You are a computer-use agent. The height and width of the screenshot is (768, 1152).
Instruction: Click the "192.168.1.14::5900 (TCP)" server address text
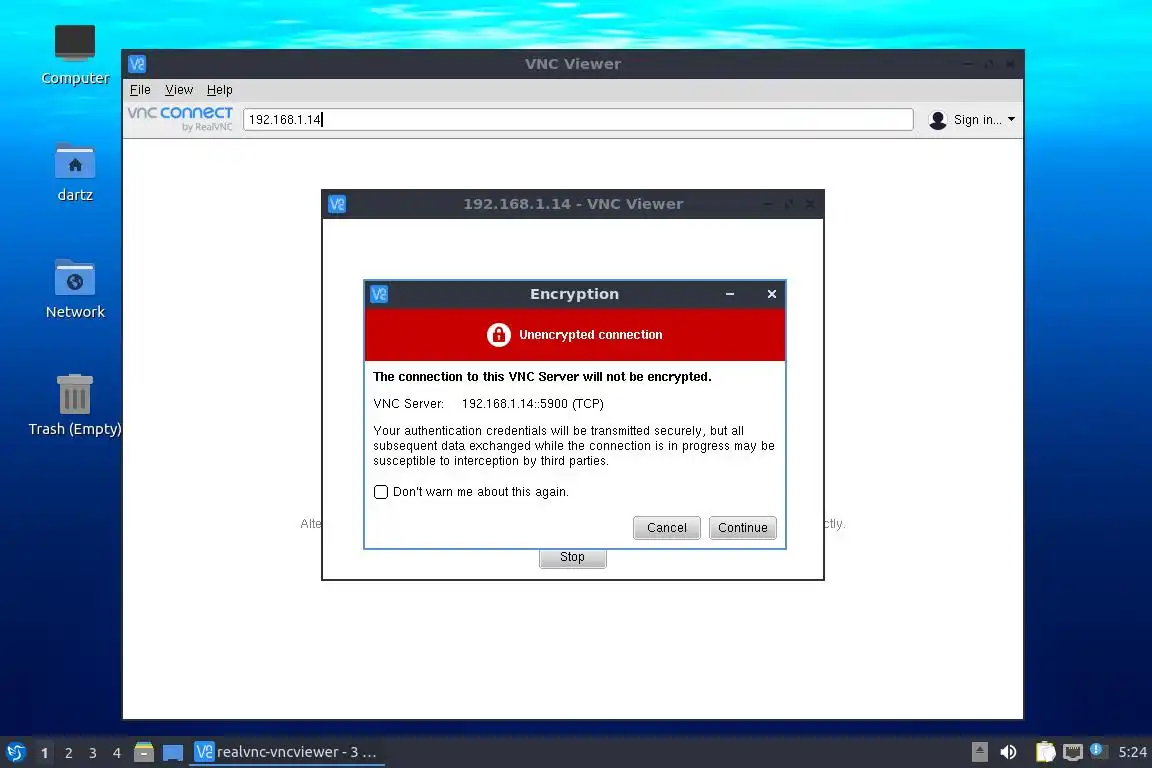click(533, 403)
